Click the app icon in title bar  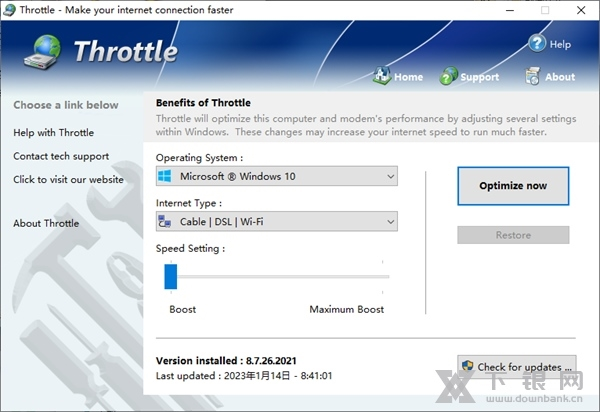[x=10, y=10]
